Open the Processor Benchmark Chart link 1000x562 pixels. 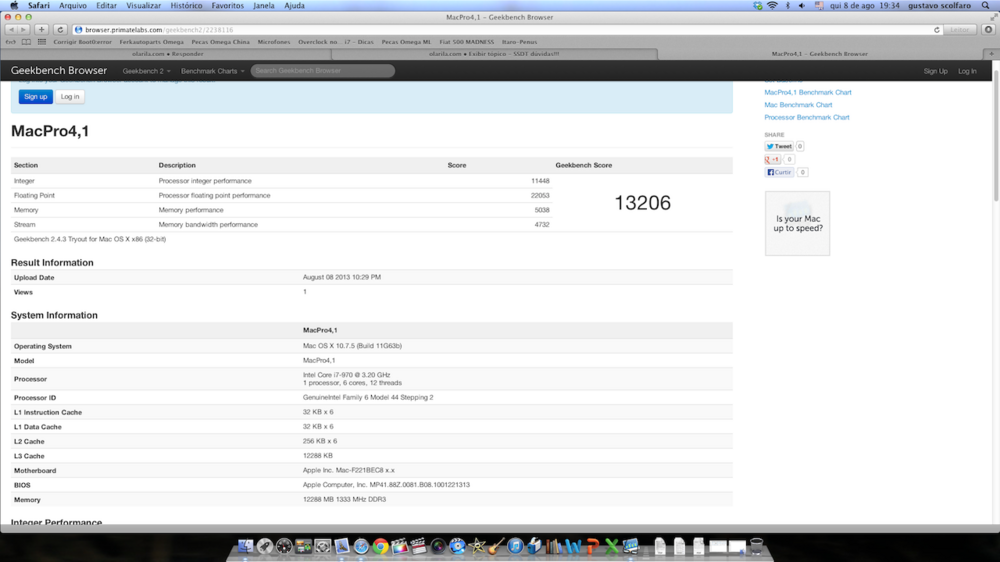(x=806, y=117)
